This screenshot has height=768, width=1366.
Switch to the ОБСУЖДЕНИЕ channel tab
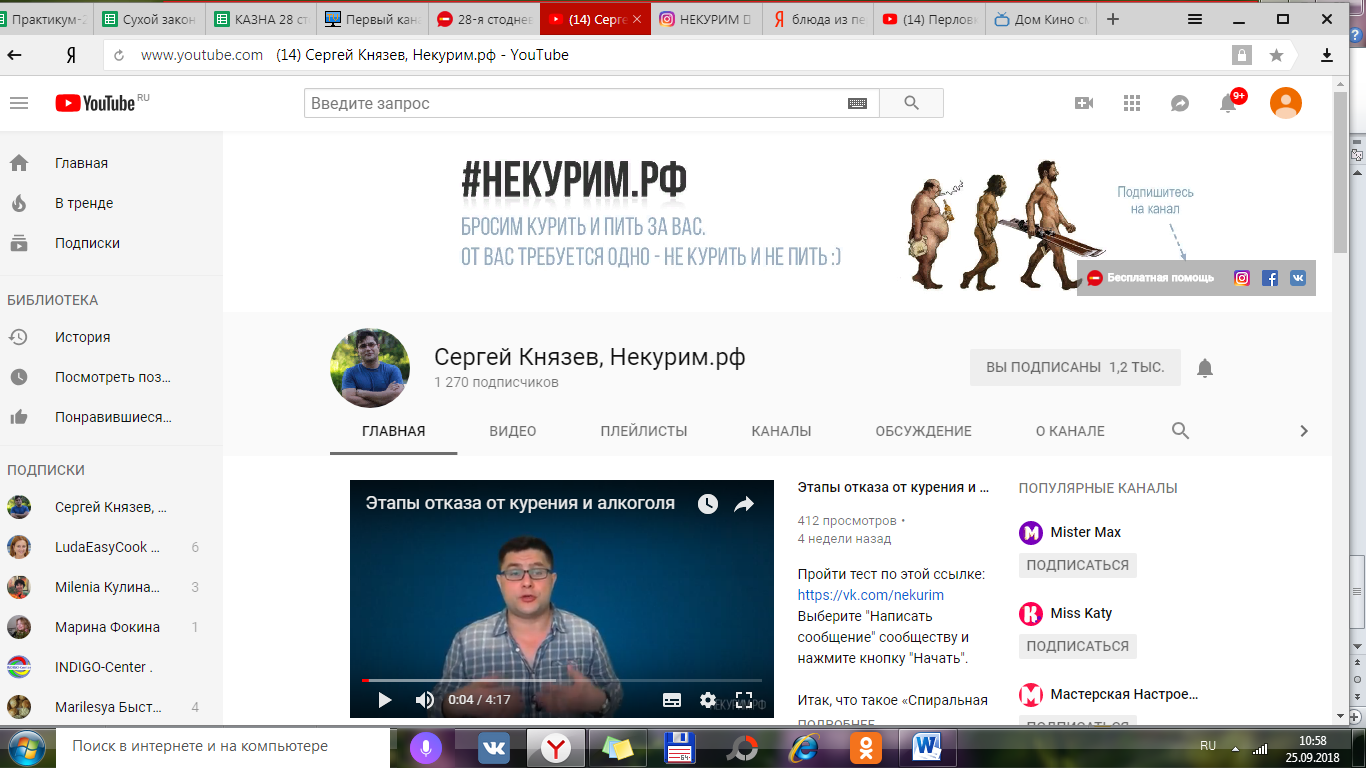coord(923,431)
